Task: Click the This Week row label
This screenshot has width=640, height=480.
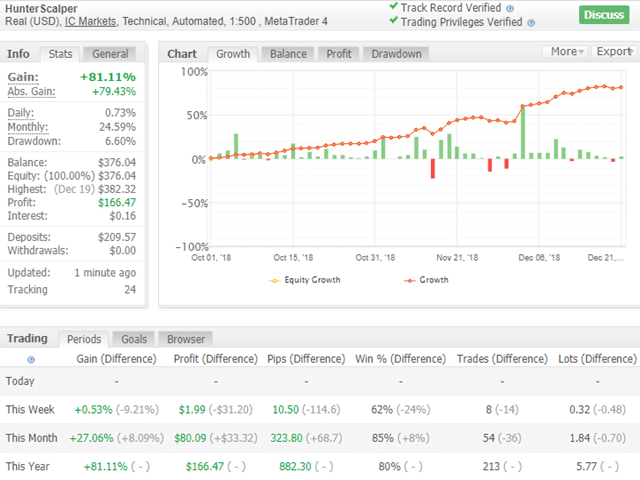Action: [x=30, y=409]
